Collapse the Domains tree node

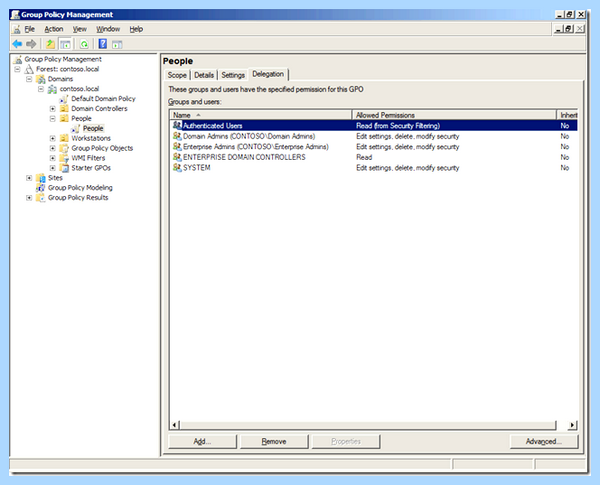pos(29,79)
